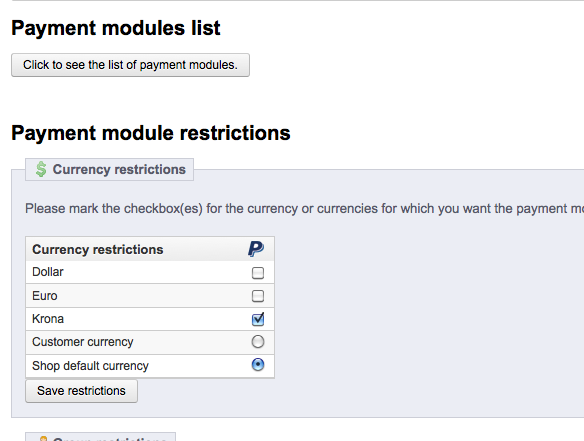584x441 pixels.
Task: Select the Shop default currency radio button
Action: (258, 365)
